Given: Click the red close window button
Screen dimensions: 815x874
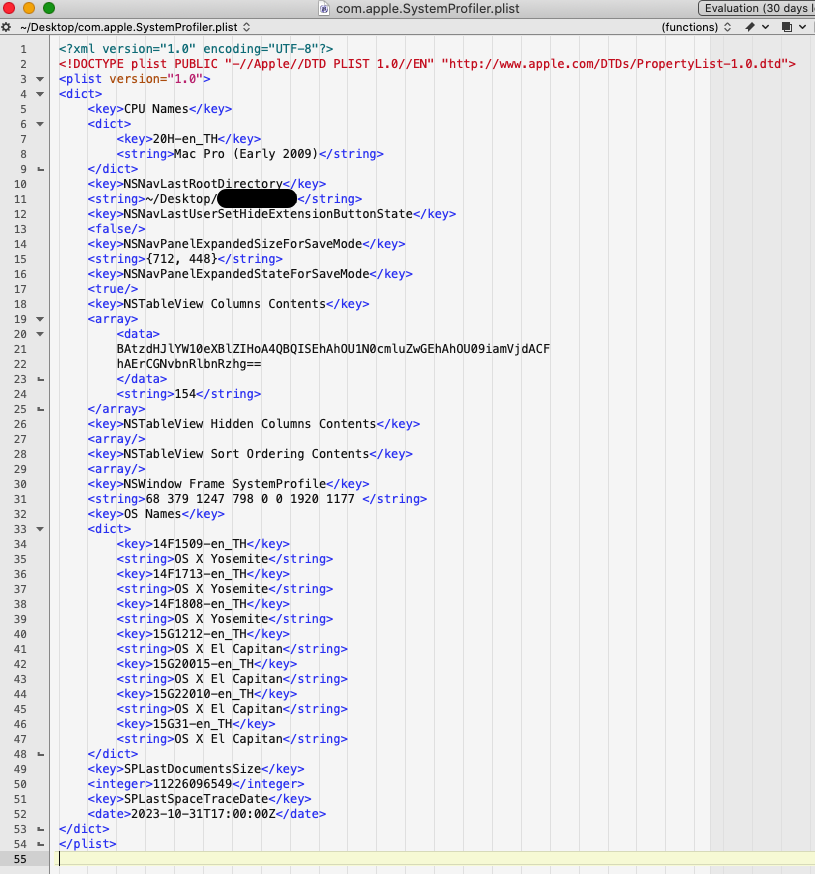Looking at the screenshot, I should [9, 8].
